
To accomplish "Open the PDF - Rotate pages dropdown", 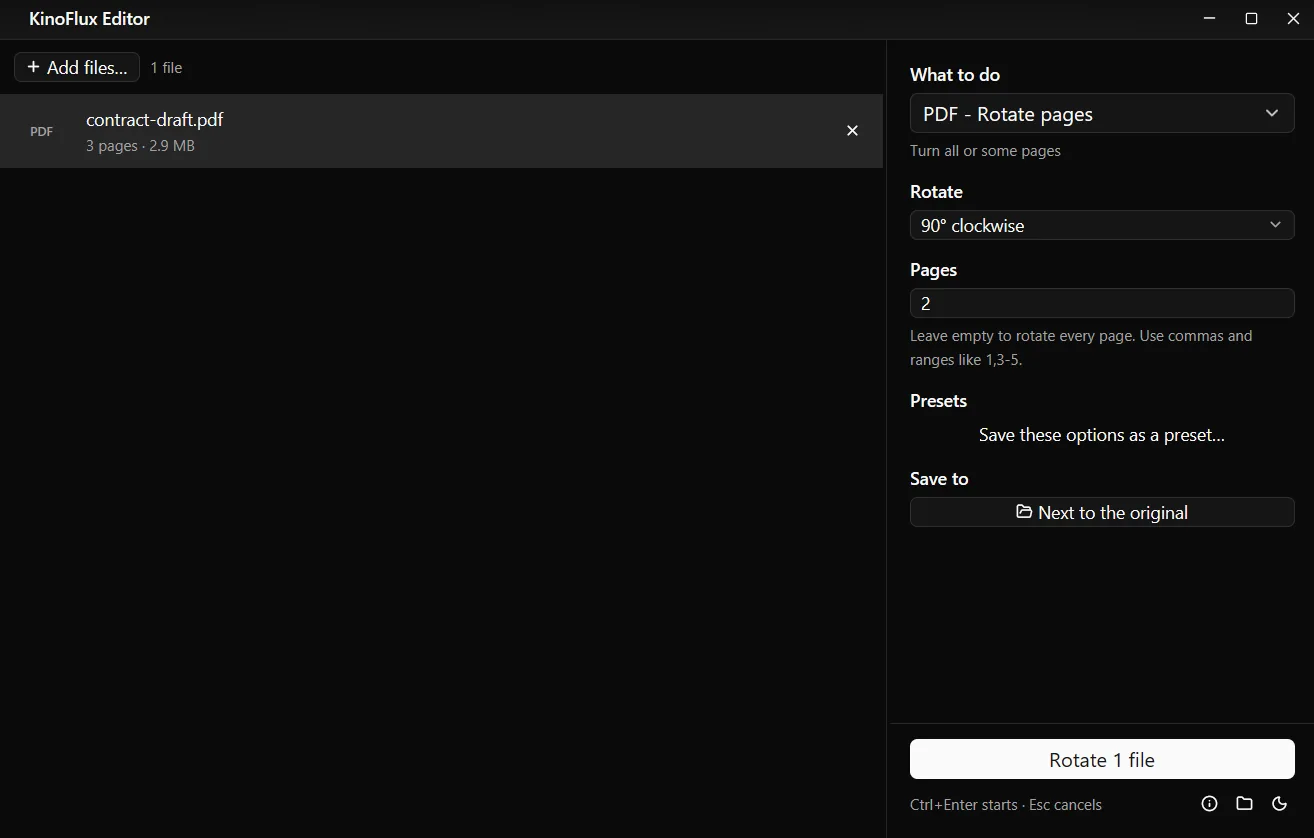I will pyautogui.click(x=1102, y=114).
